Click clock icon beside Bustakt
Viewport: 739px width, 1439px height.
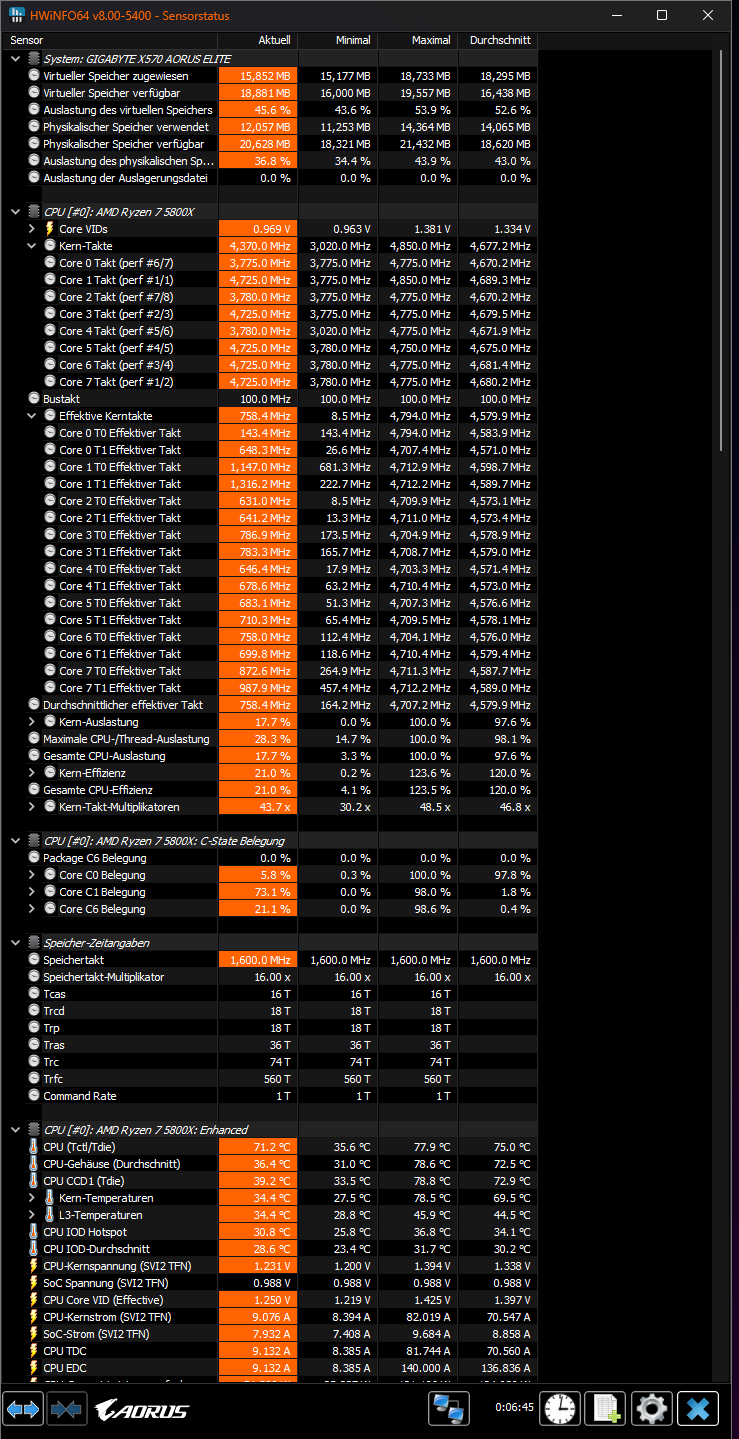click(34, 399)
